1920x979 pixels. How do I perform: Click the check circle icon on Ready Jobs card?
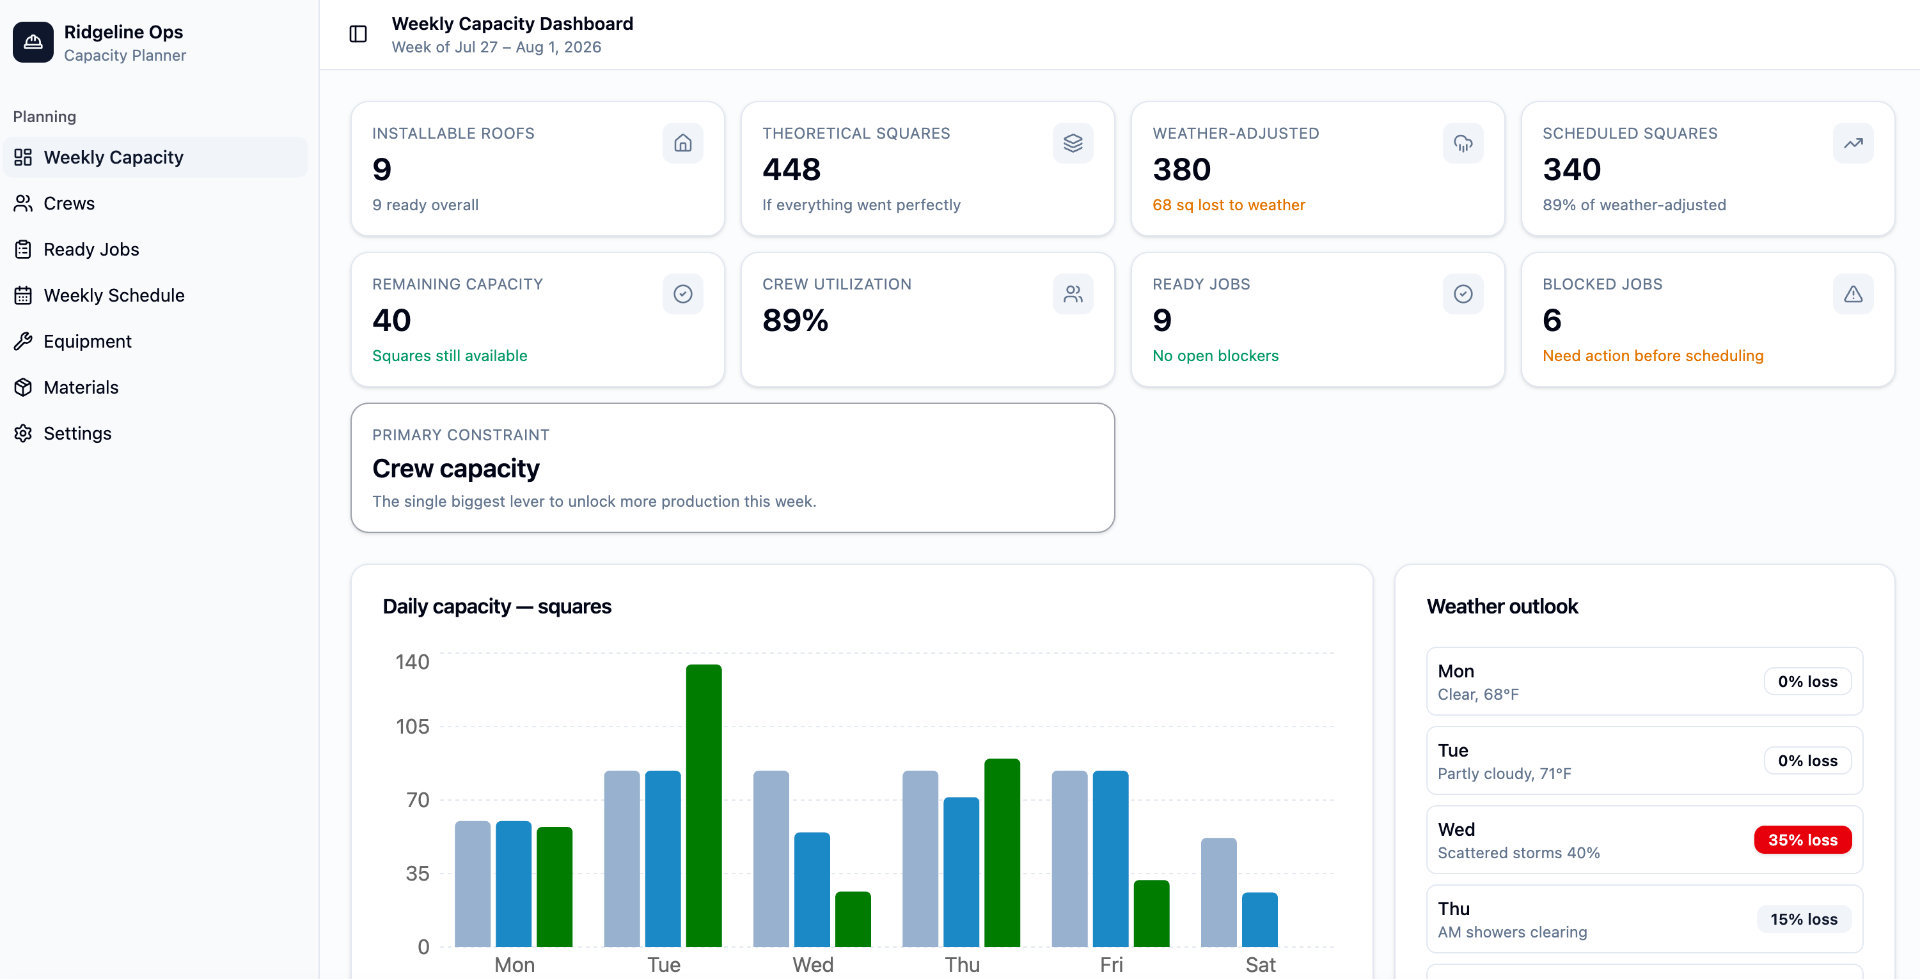tap(1463, 294)
